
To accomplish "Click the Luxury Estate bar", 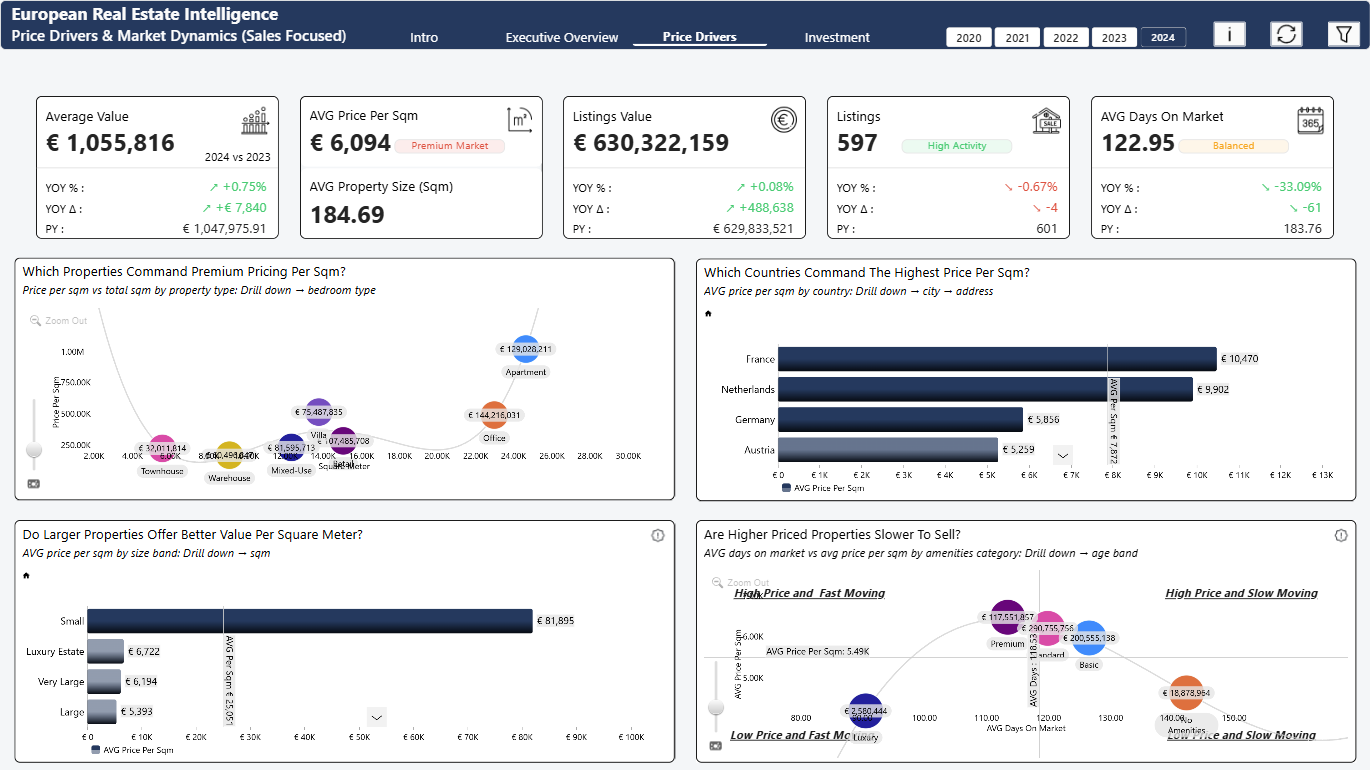I will (105, 651).
